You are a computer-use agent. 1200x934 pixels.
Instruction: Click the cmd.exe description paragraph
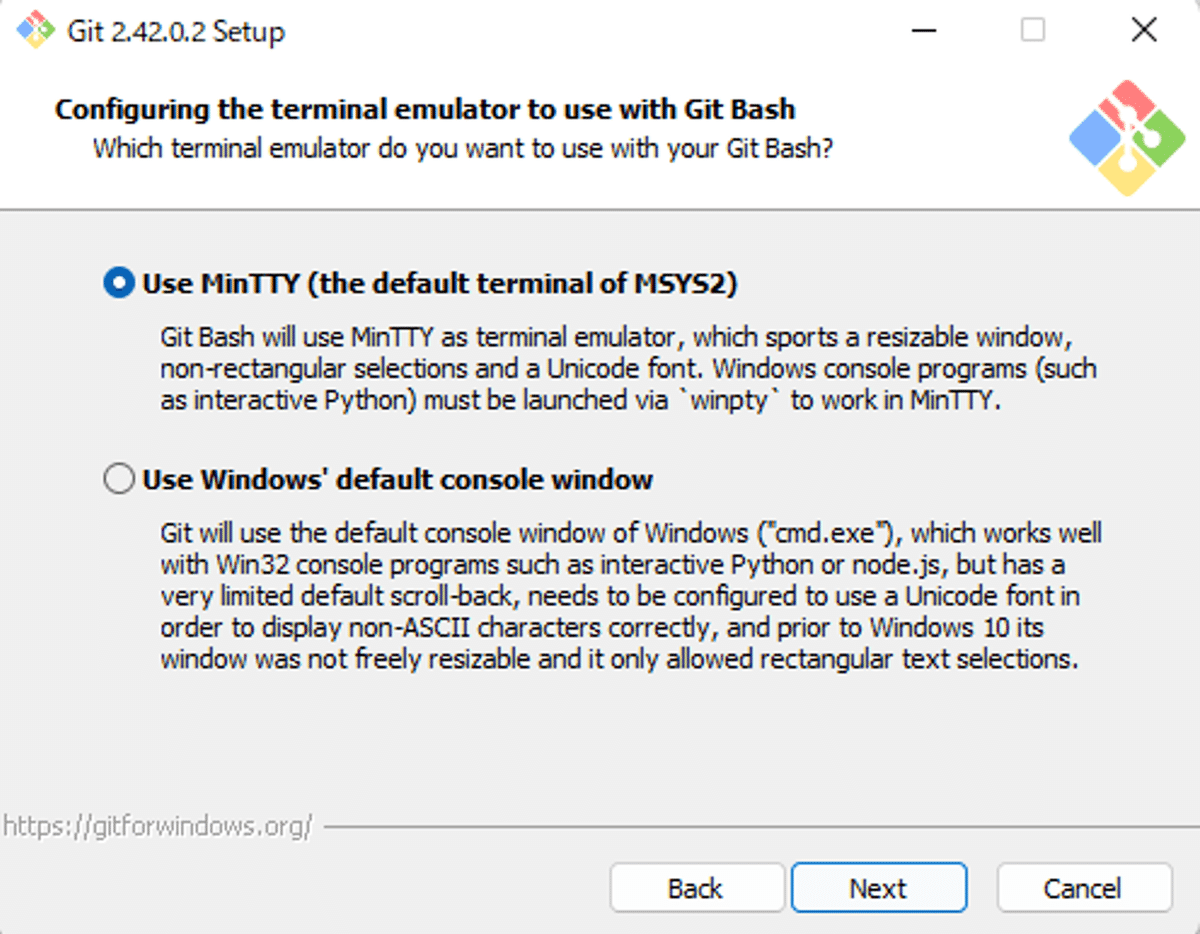point(631,596)
